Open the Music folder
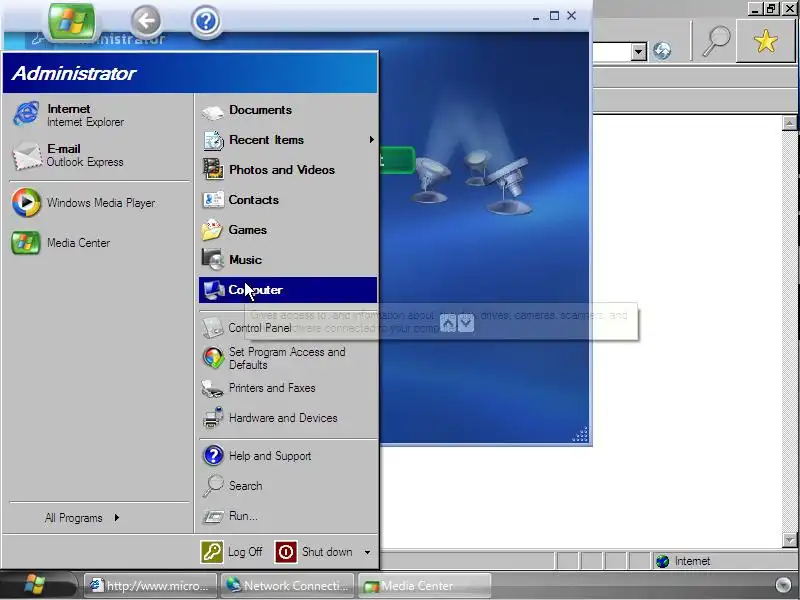Image resolution: width=800 pixels, height=600 pixels. (288, 260)
